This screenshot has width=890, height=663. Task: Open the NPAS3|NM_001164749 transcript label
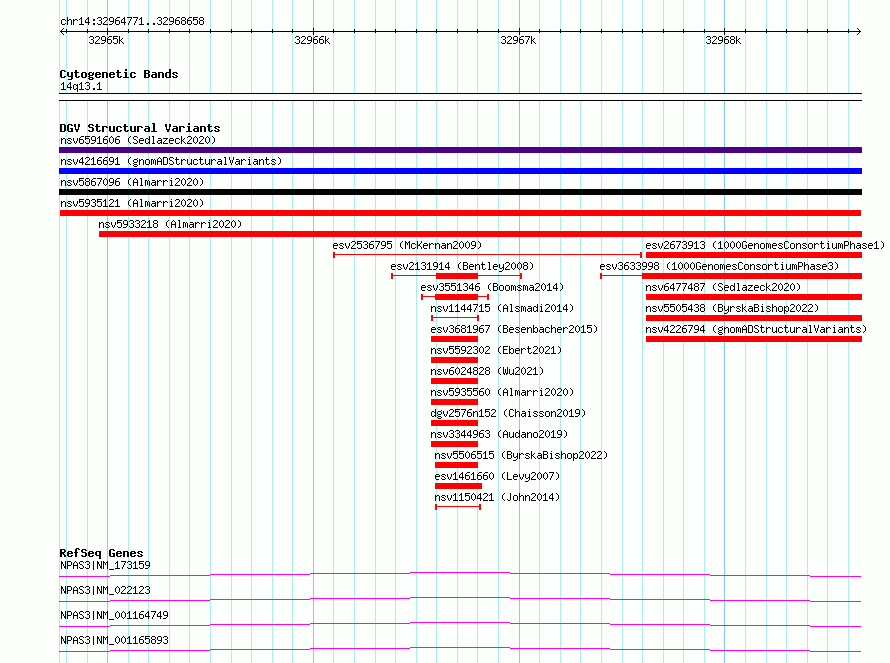click(114, 615)
